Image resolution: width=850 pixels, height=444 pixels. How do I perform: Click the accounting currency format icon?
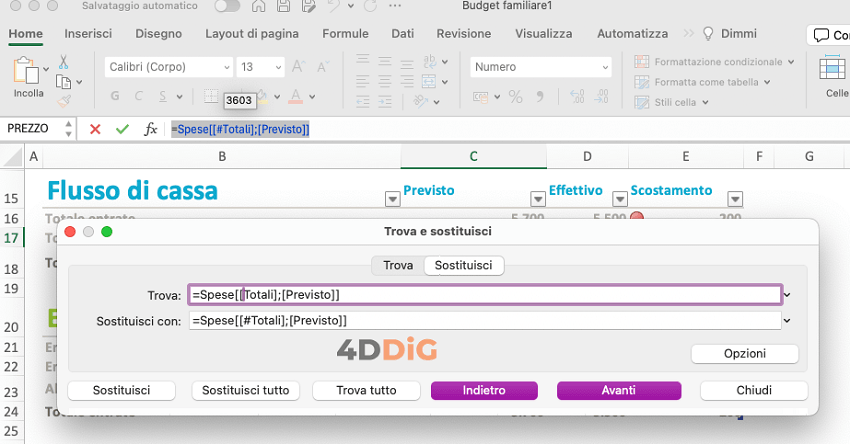pos(480,97)
